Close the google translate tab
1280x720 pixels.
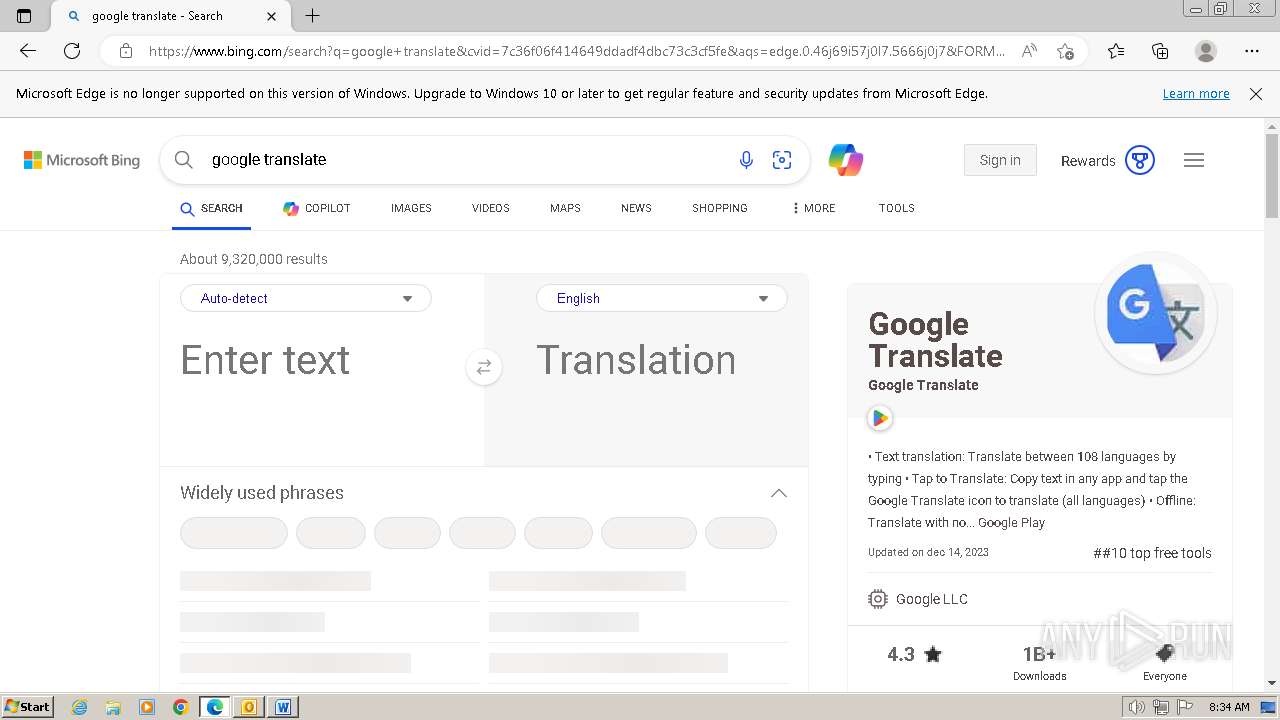(272, 16)
